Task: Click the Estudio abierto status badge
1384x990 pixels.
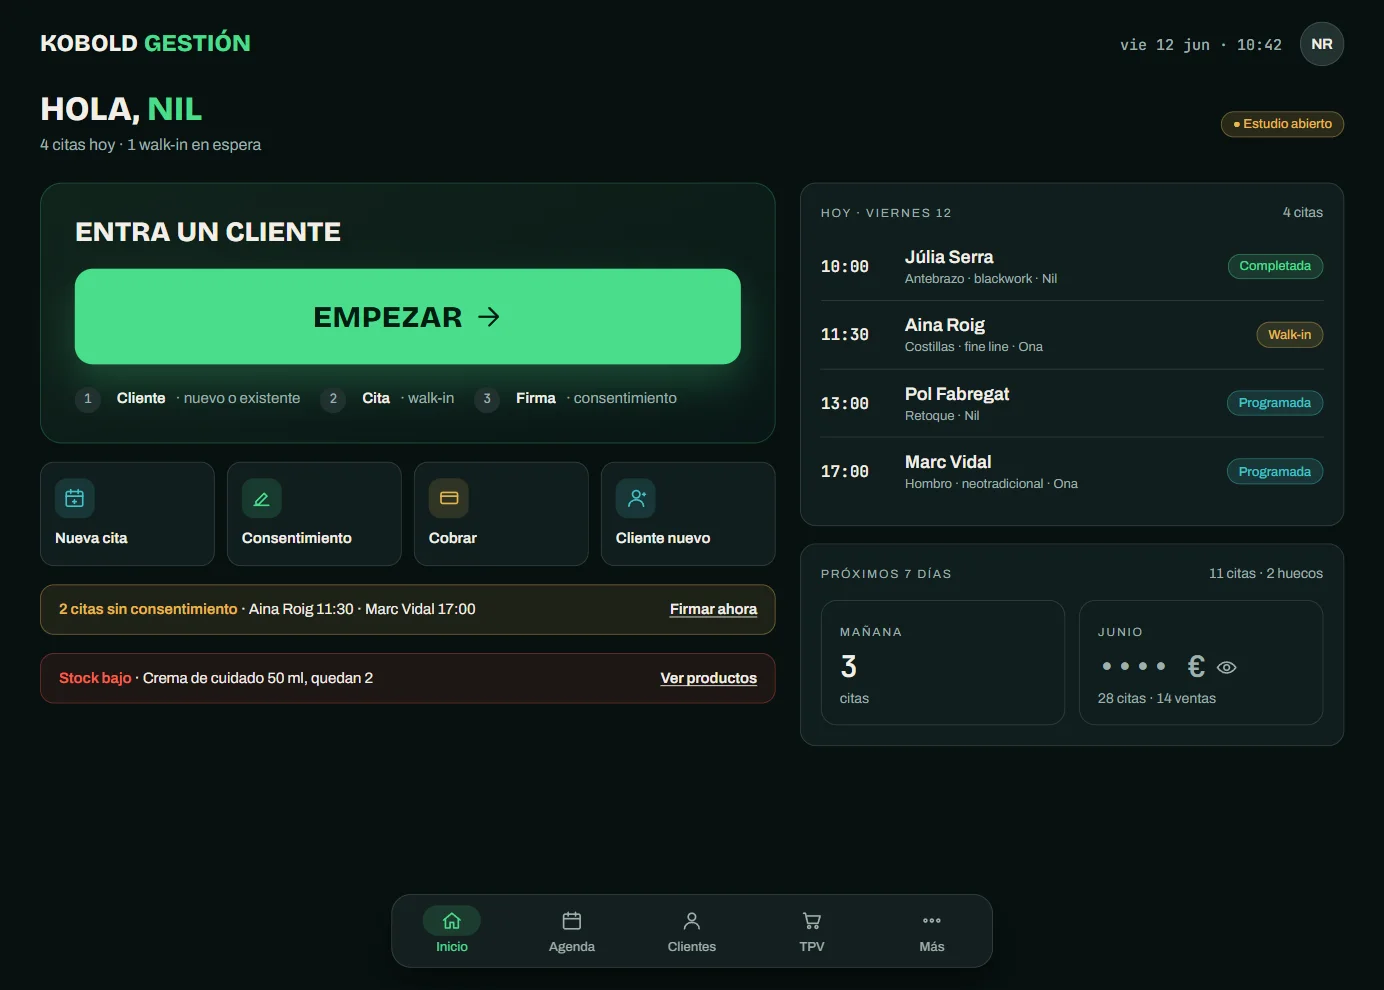Action: [x=1282, y=124]
